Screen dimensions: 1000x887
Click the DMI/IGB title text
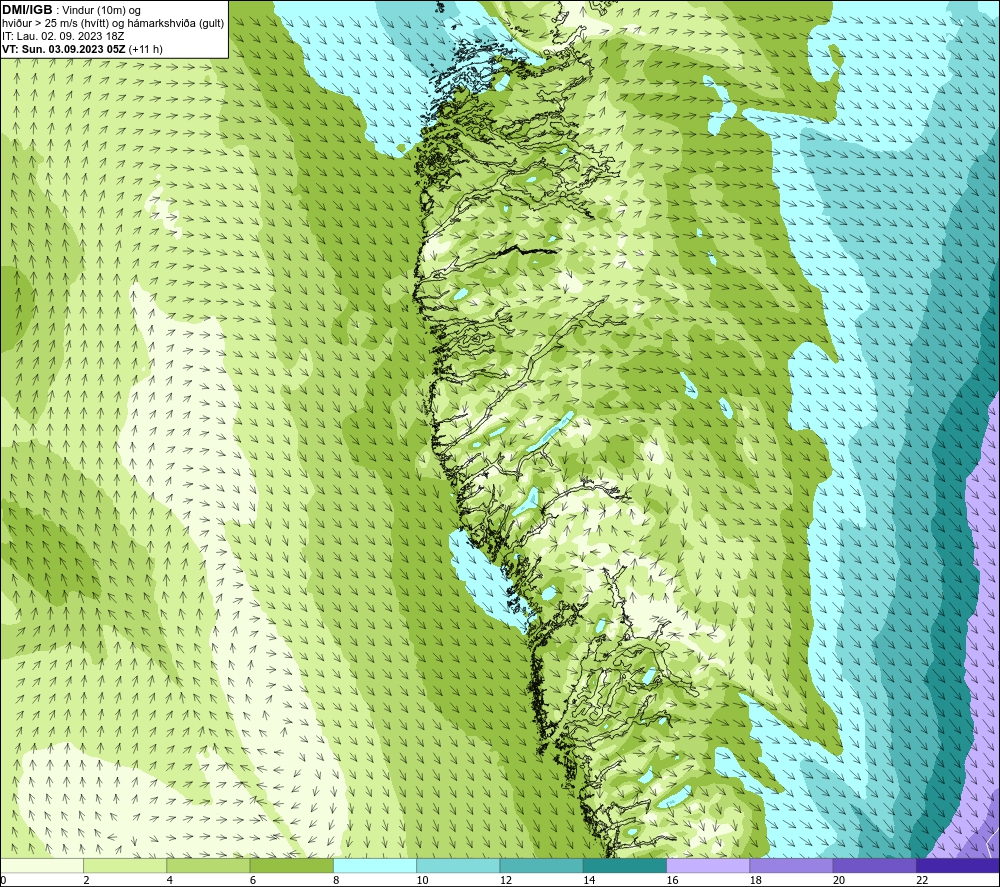(27, 10)
